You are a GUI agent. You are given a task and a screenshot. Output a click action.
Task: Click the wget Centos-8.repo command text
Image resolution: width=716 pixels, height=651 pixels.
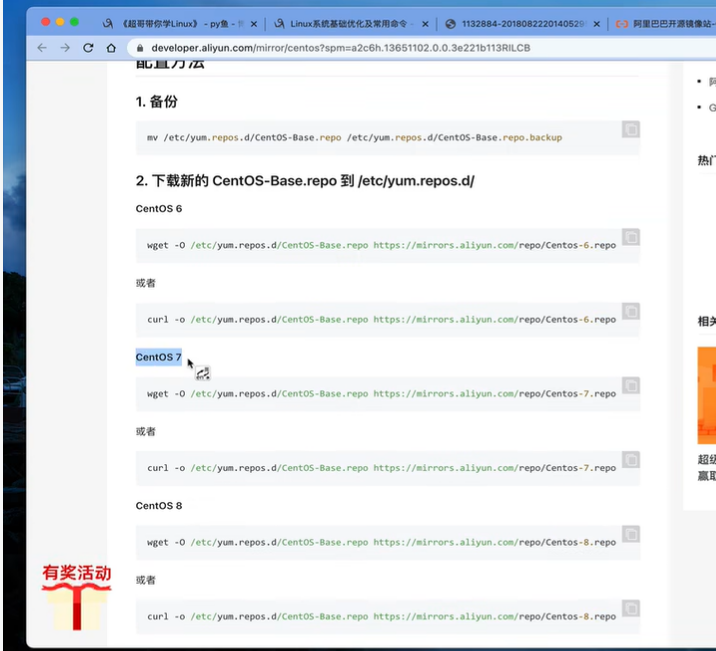click(x=381, y=542)
